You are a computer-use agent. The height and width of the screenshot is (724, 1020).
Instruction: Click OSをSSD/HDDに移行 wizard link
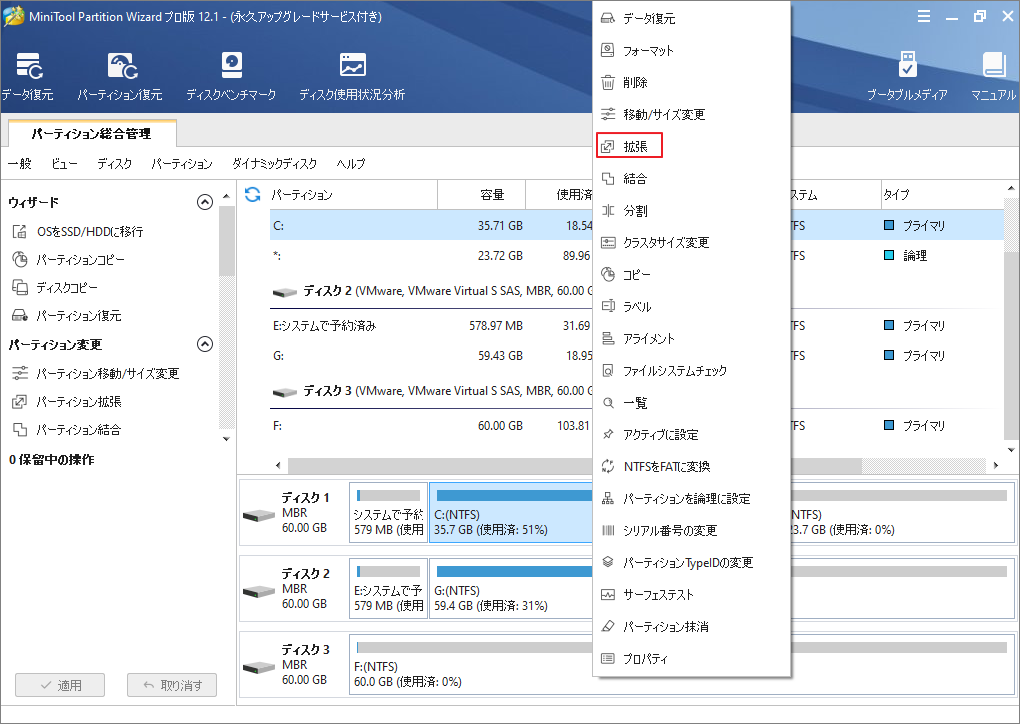[x=89, y=231]
